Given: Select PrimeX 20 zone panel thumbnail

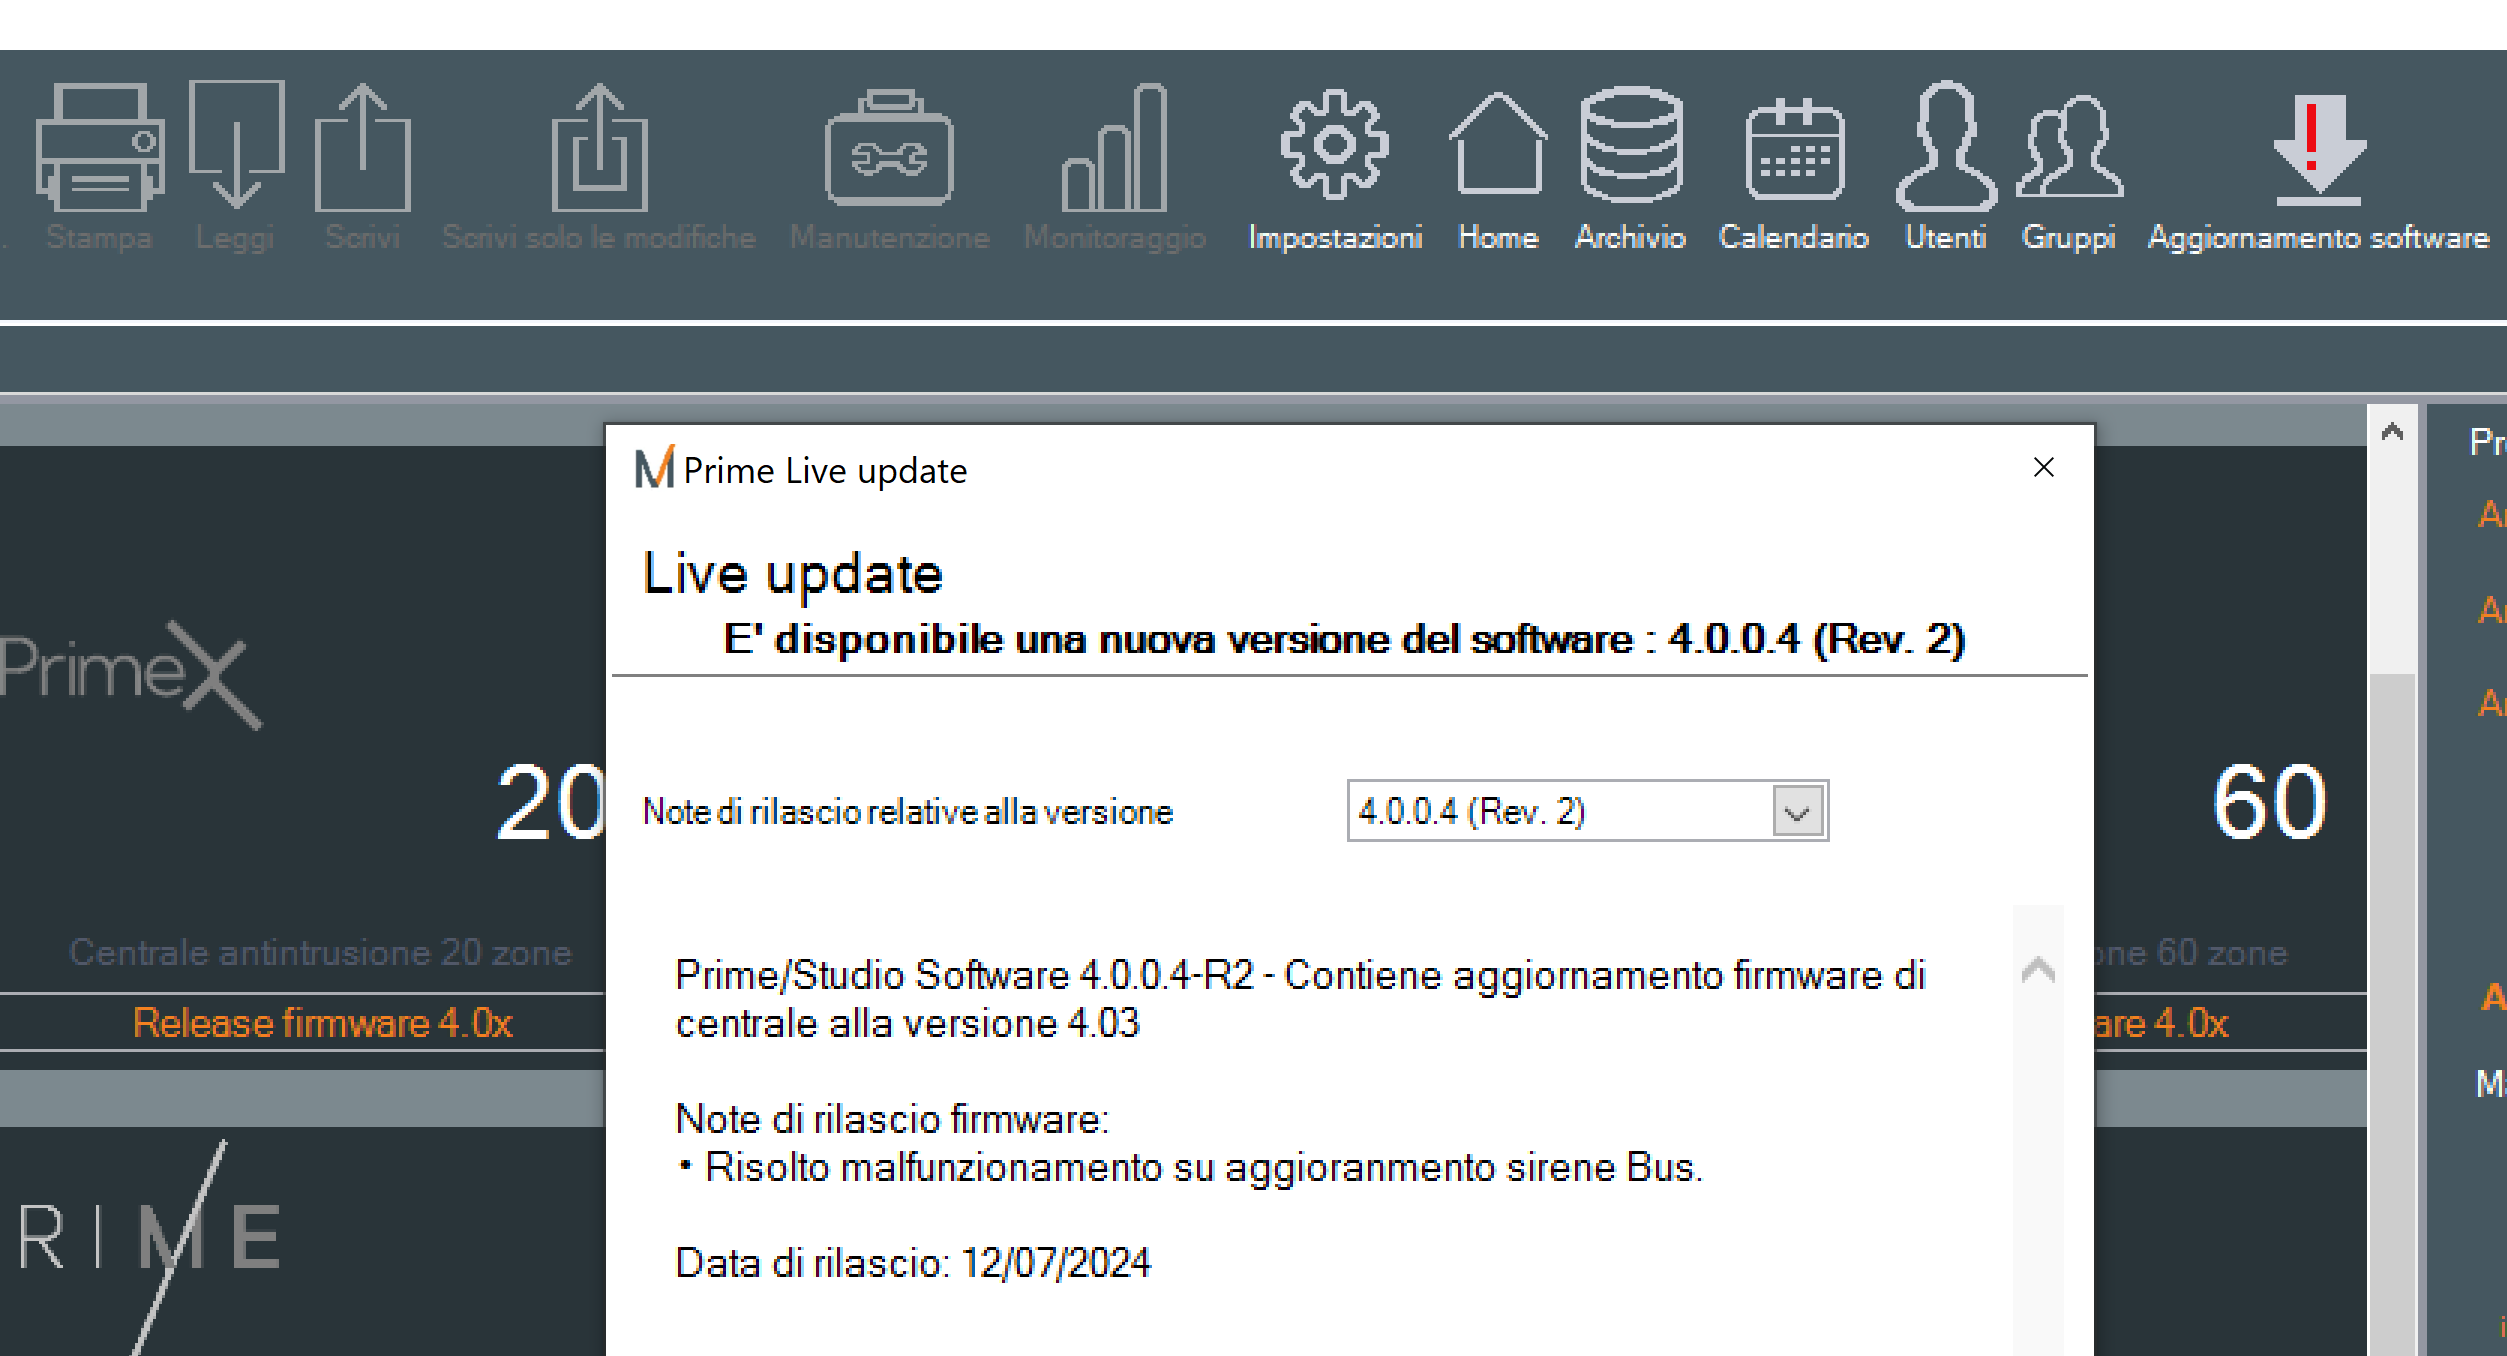Looking at the screenshot, I should coord(303,718).
